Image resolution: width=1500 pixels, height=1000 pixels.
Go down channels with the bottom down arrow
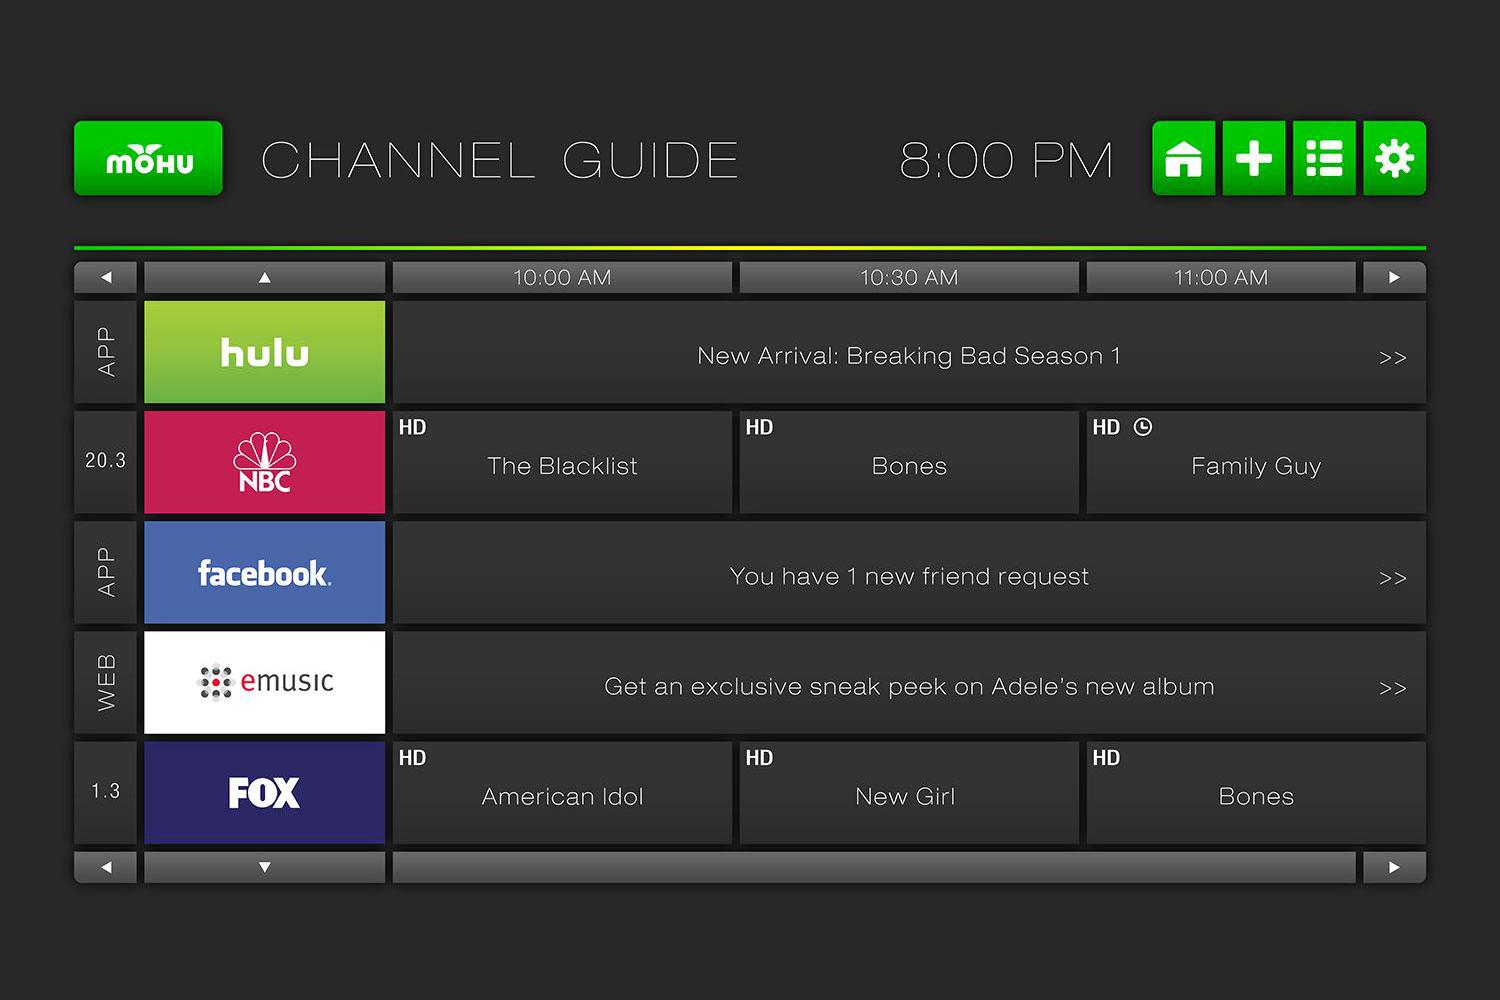click(264, 867)
